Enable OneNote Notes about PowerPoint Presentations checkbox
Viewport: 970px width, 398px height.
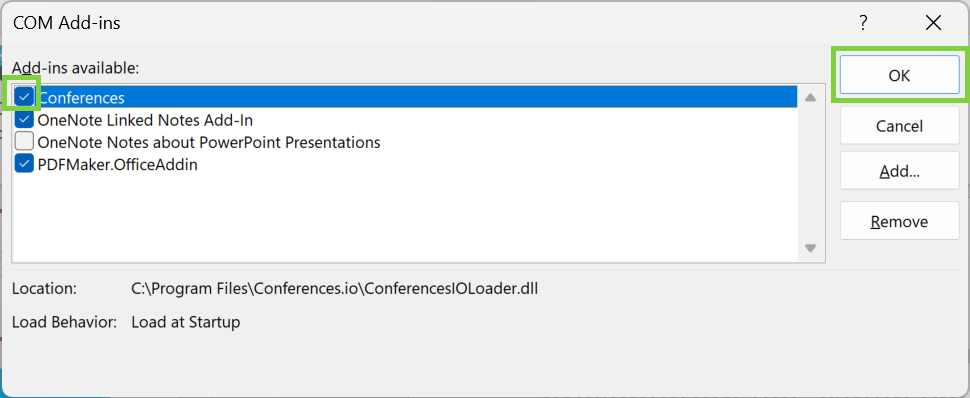tap(24, 142)
